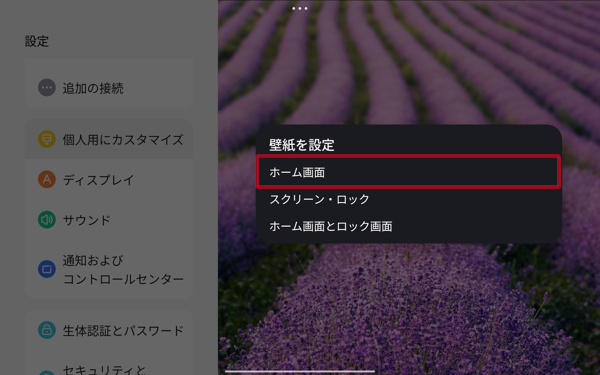Click the orange ディスプレイ icon
Image resolution: width=600 pixels, height=375 pixels.
[x=47, y=179]
